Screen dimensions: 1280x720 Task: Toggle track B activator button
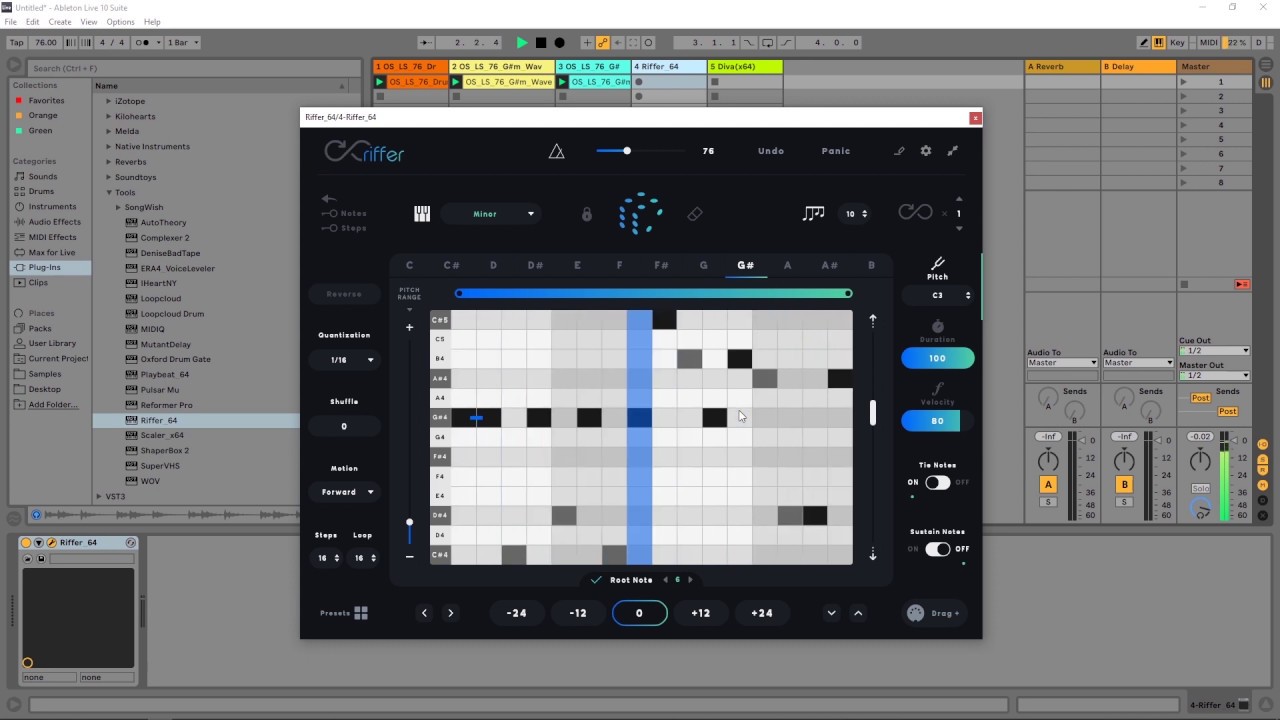click(x=1124, y=484)
